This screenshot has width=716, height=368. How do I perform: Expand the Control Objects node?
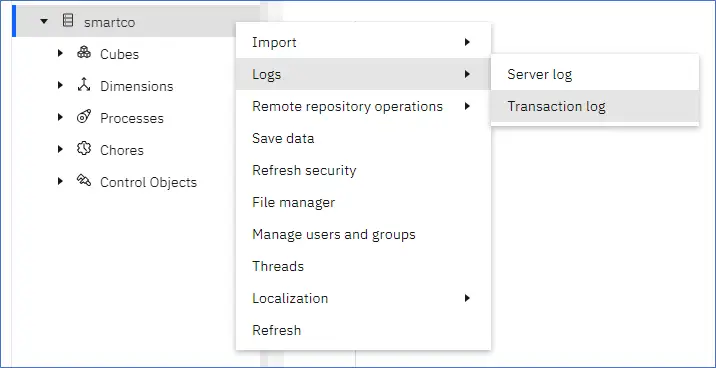pos(60,181)
